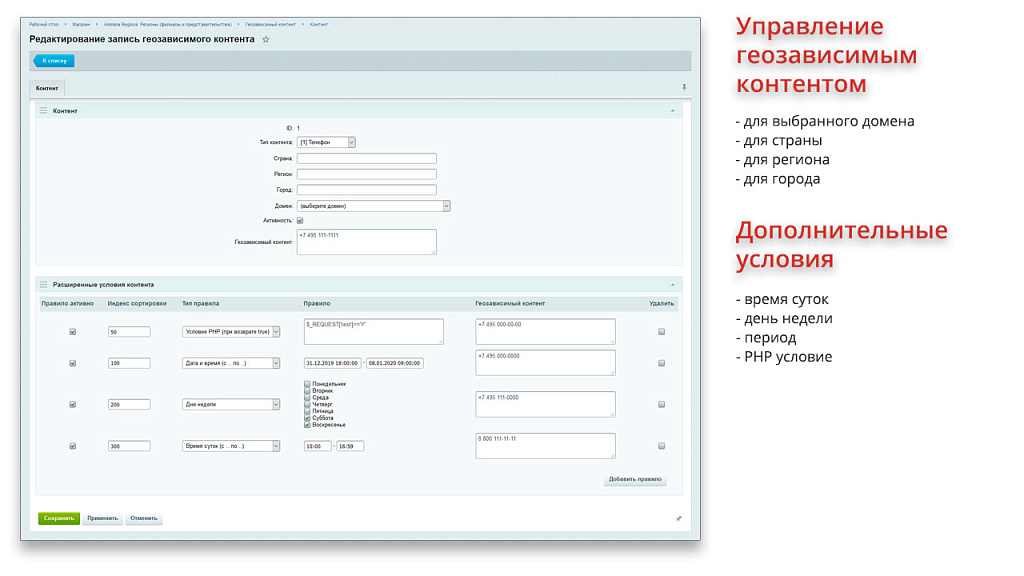Open the Тип контента dropdown

[x=326, y=143]
